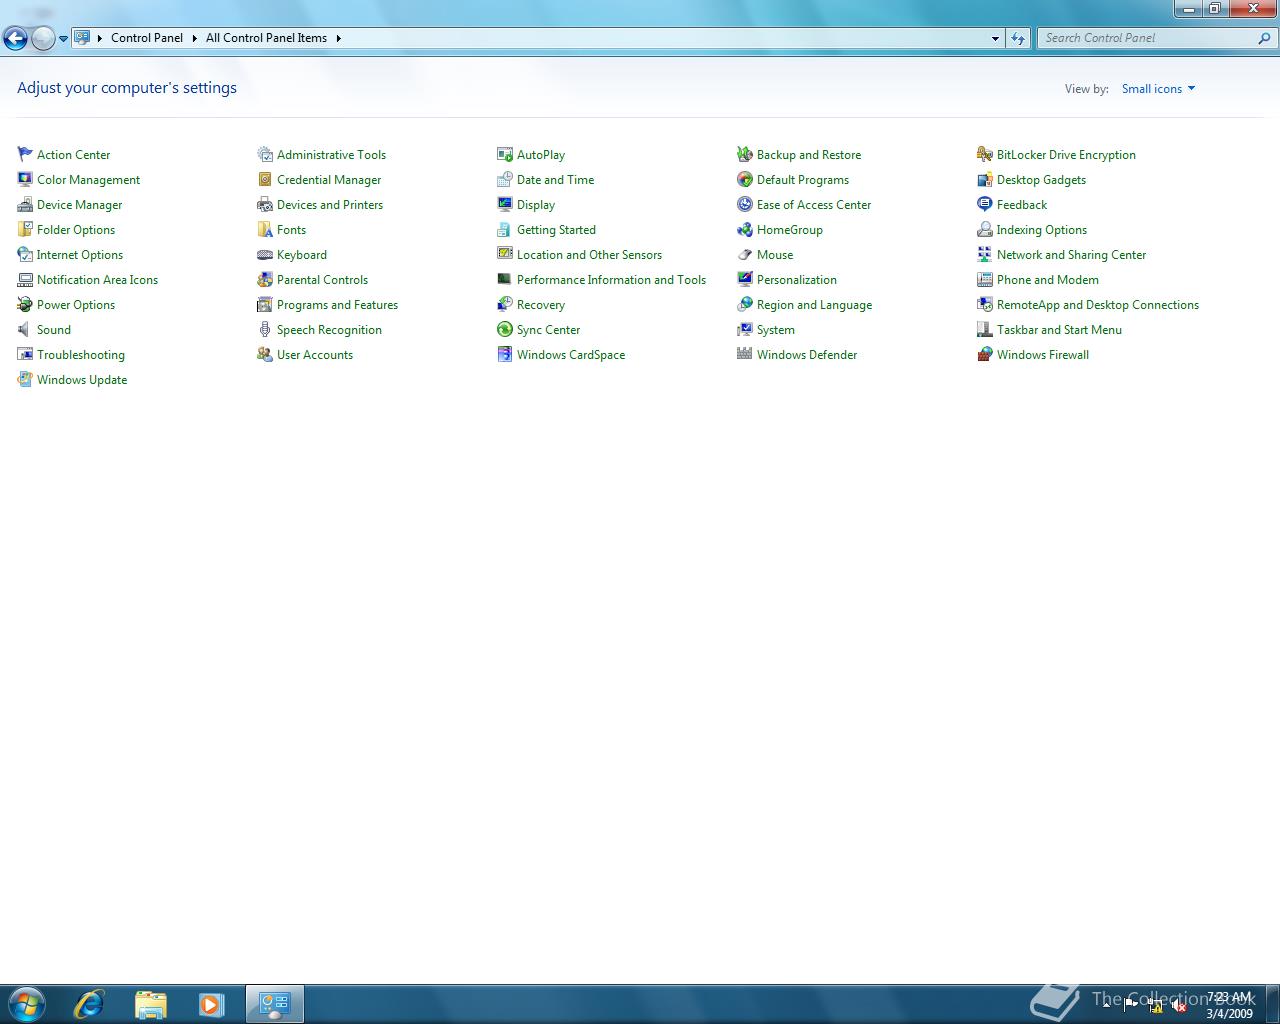This screenshot has height=1024, width=1280.
Task: Click the Administrative Tools icon
Action: [265, 154]
